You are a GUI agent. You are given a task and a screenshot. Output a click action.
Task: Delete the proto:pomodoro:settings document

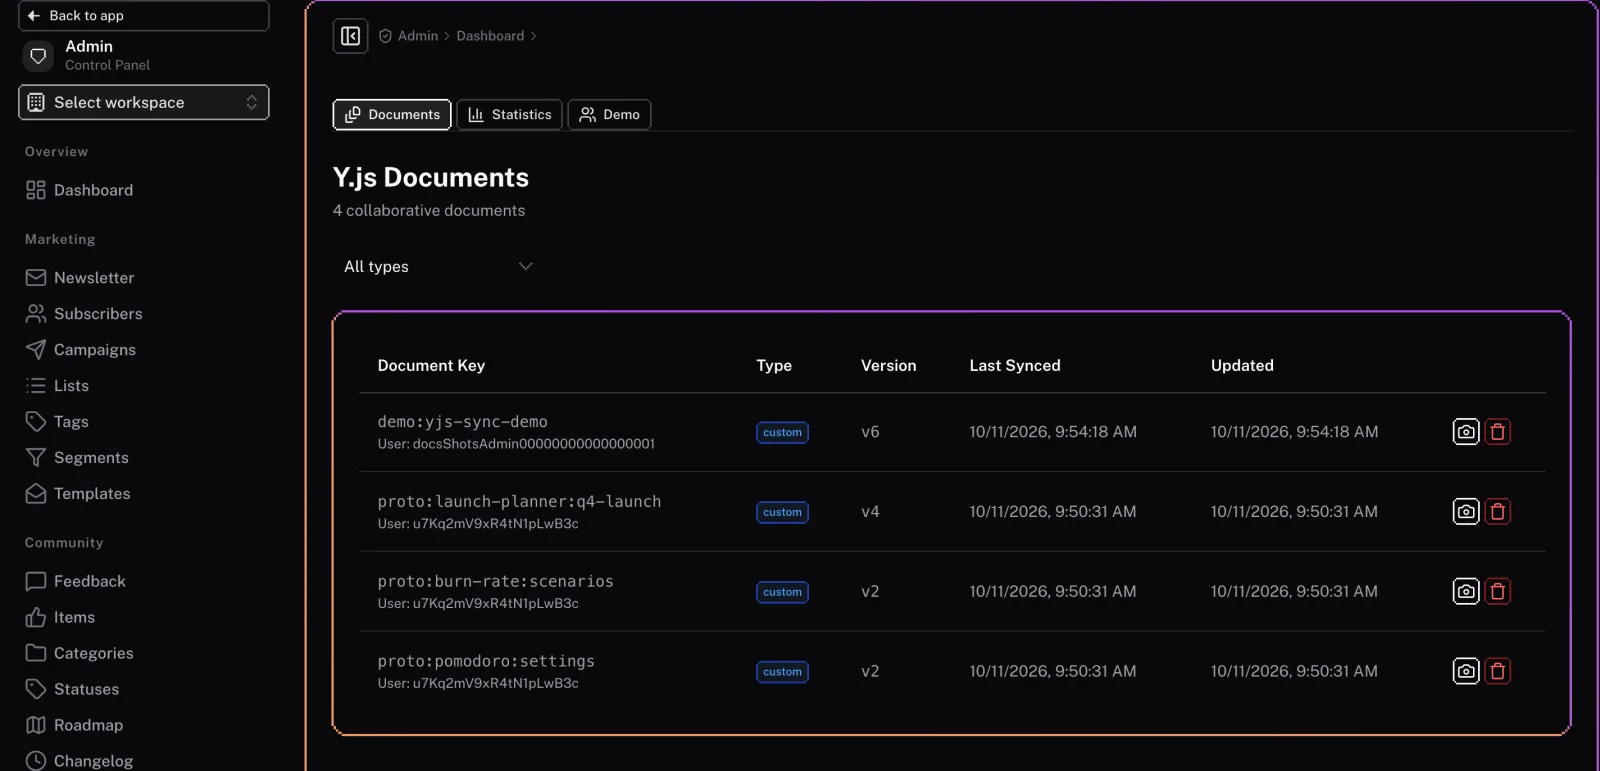pyautogui.click(x=1497, y=671)
